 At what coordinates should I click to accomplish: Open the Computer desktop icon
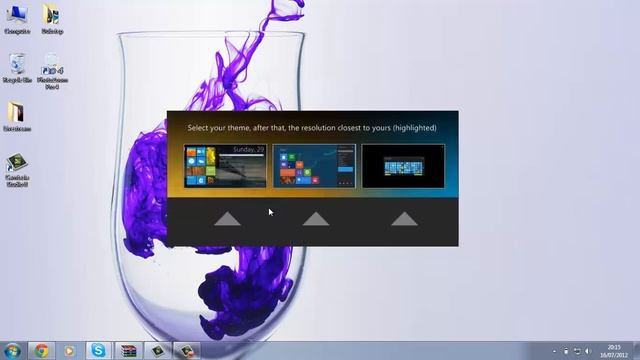(x=17, y=19)
